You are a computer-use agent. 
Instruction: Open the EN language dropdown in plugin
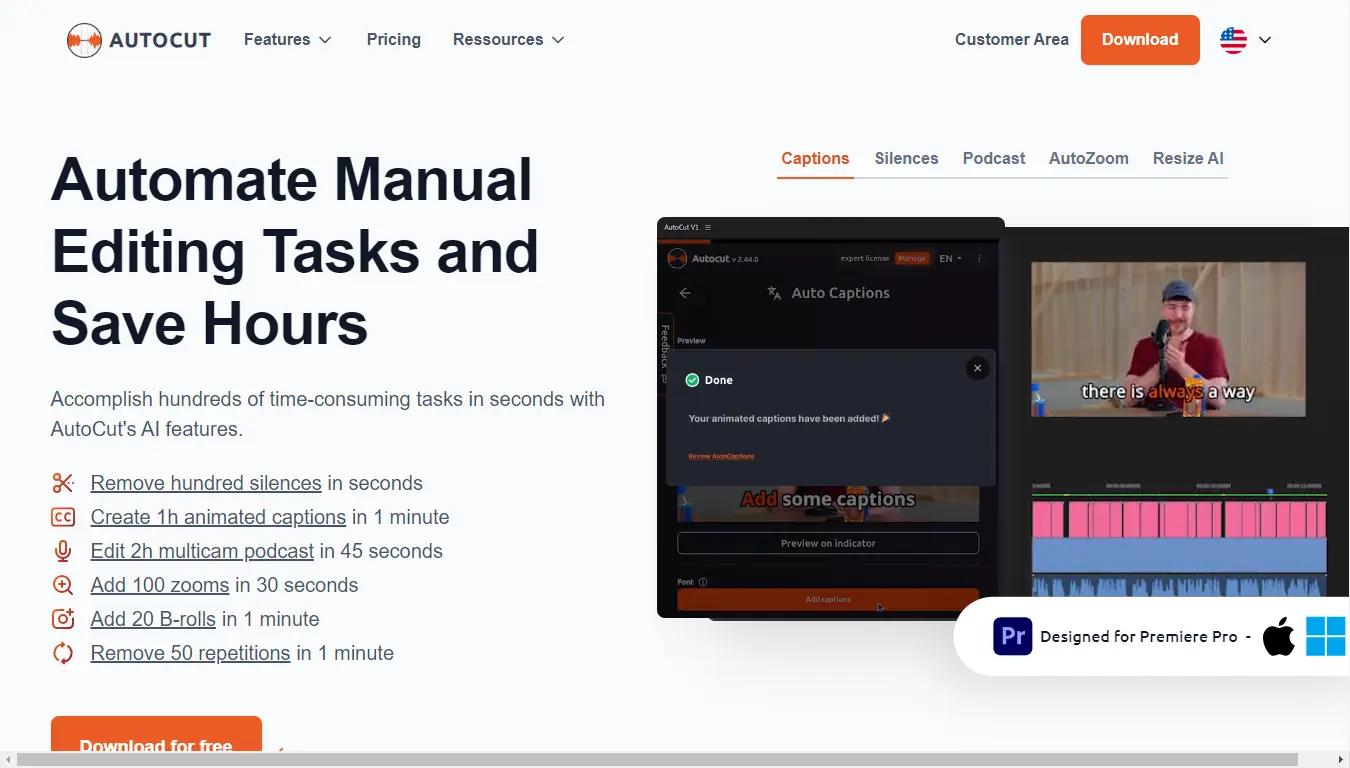point(950,258)
